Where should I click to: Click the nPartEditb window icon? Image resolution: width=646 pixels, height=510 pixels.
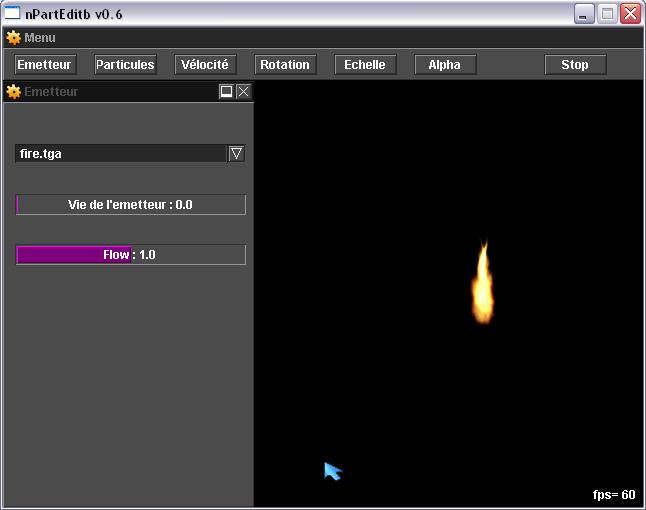(12, 13)
